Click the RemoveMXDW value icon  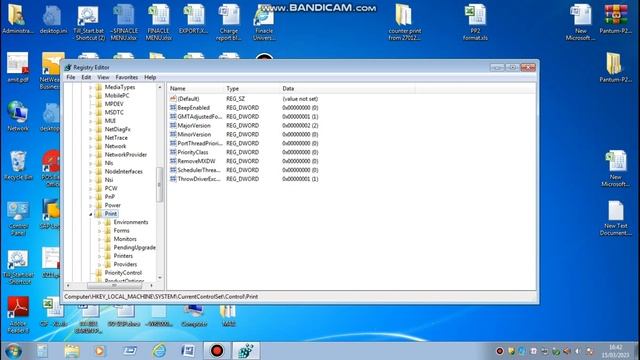click(x=173, y=161)
